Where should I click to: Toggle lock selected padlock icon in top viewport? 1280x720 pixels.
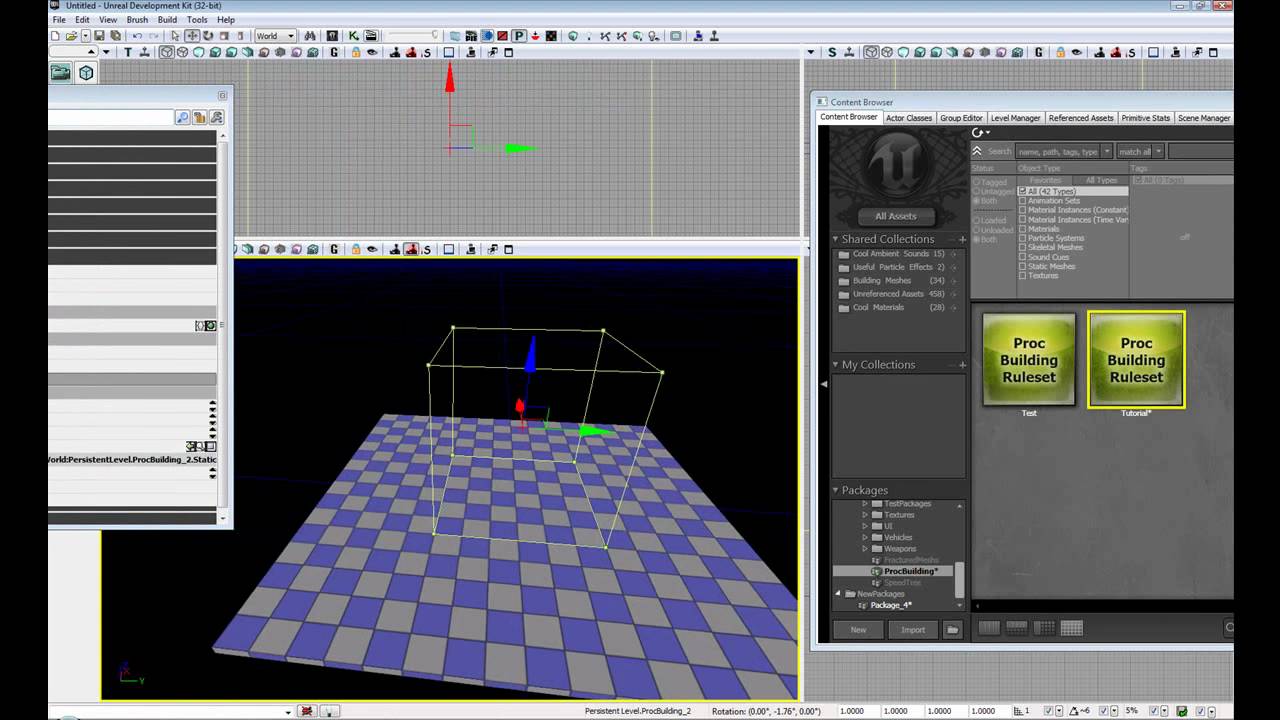pyautogui.click(x=355, y=52)
